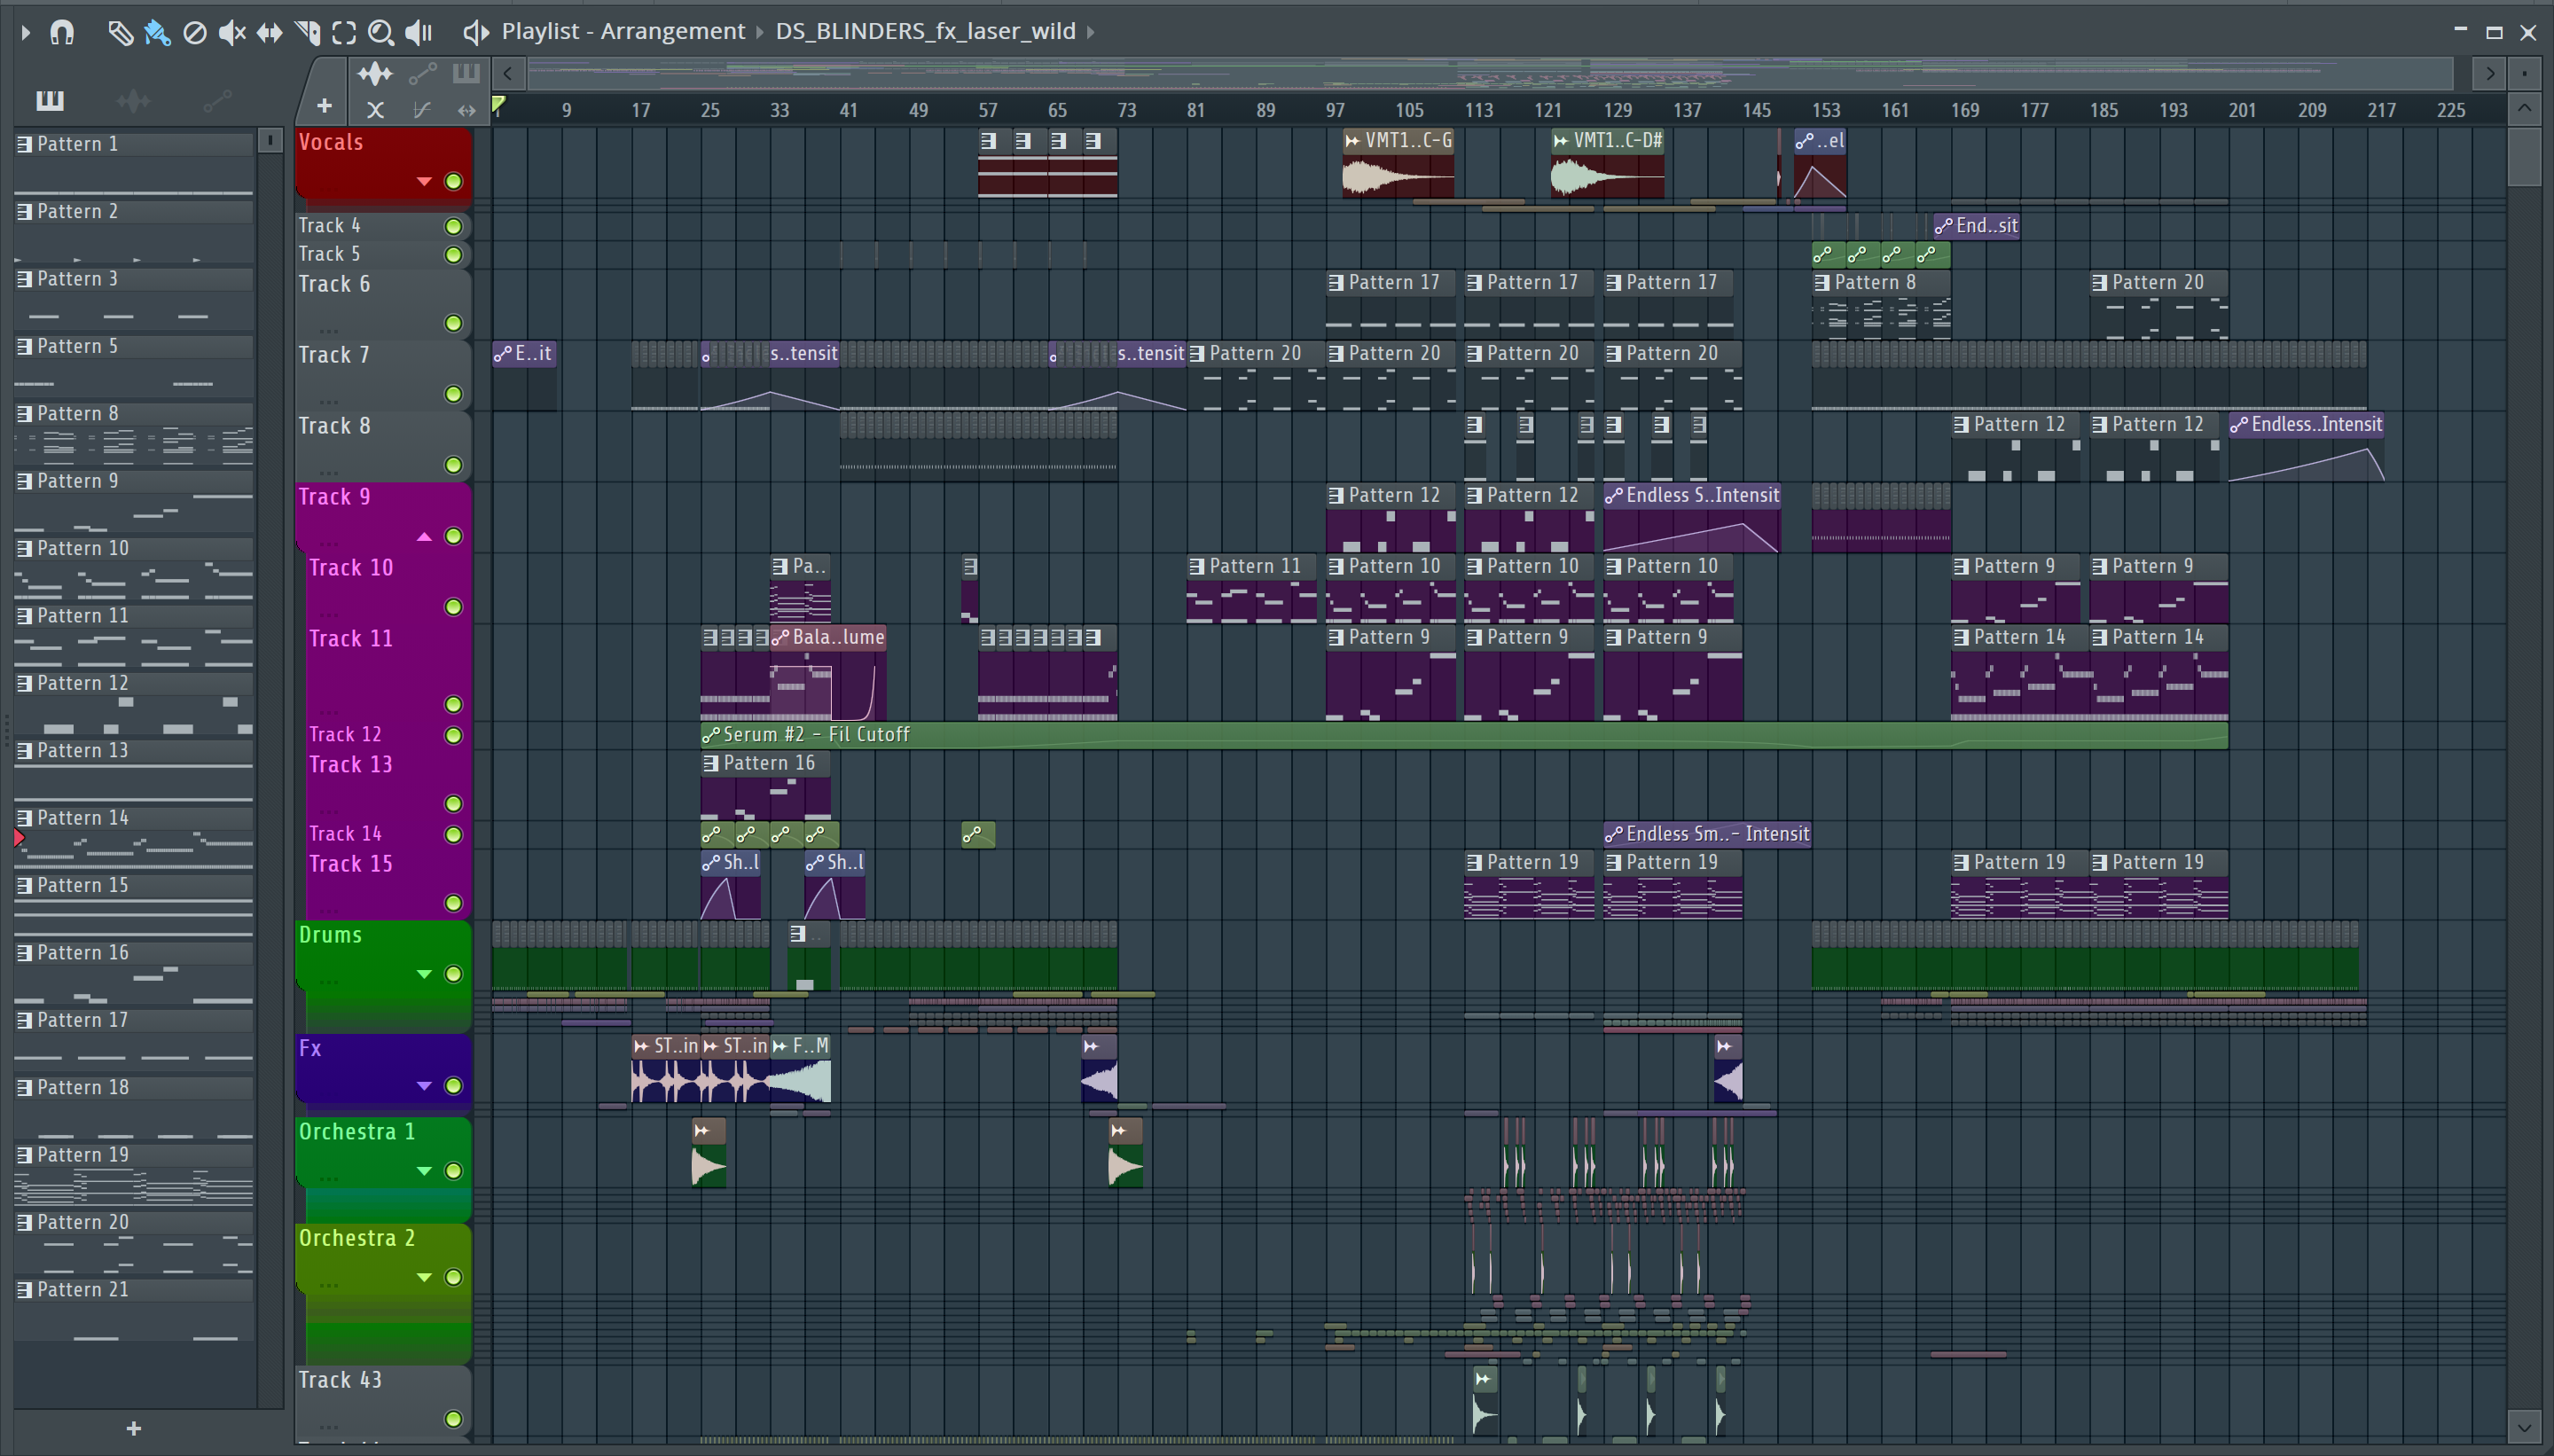This screenshot has width=2554, height=1456.
Task: Select the Playback scrub tool
Action: click(419, 32)
